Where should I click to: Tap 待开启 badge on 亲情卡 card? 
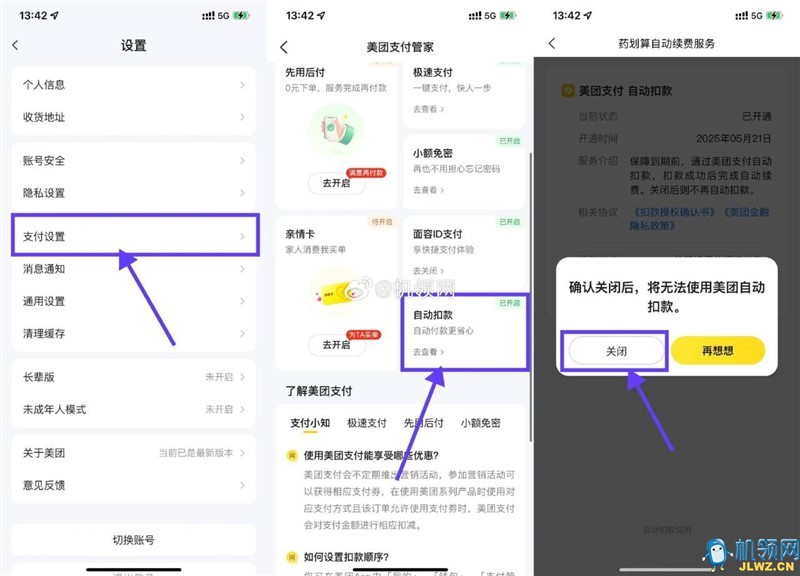tap(382, 222)
